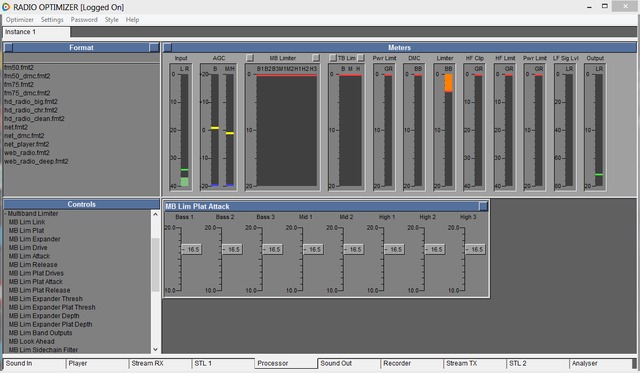Image resolution: width=640 pixels, height=373 pixels.
Task: Open the Analyser tab
Action: [x=600, y=363]
